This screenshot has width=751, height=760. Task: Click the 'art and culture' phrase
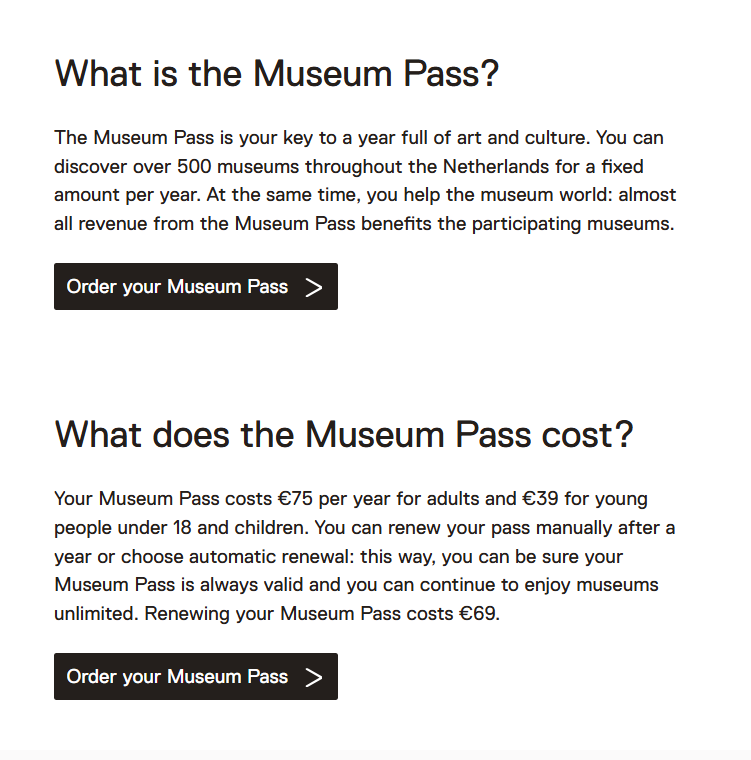pyautogui.click(x=523, y=138)
